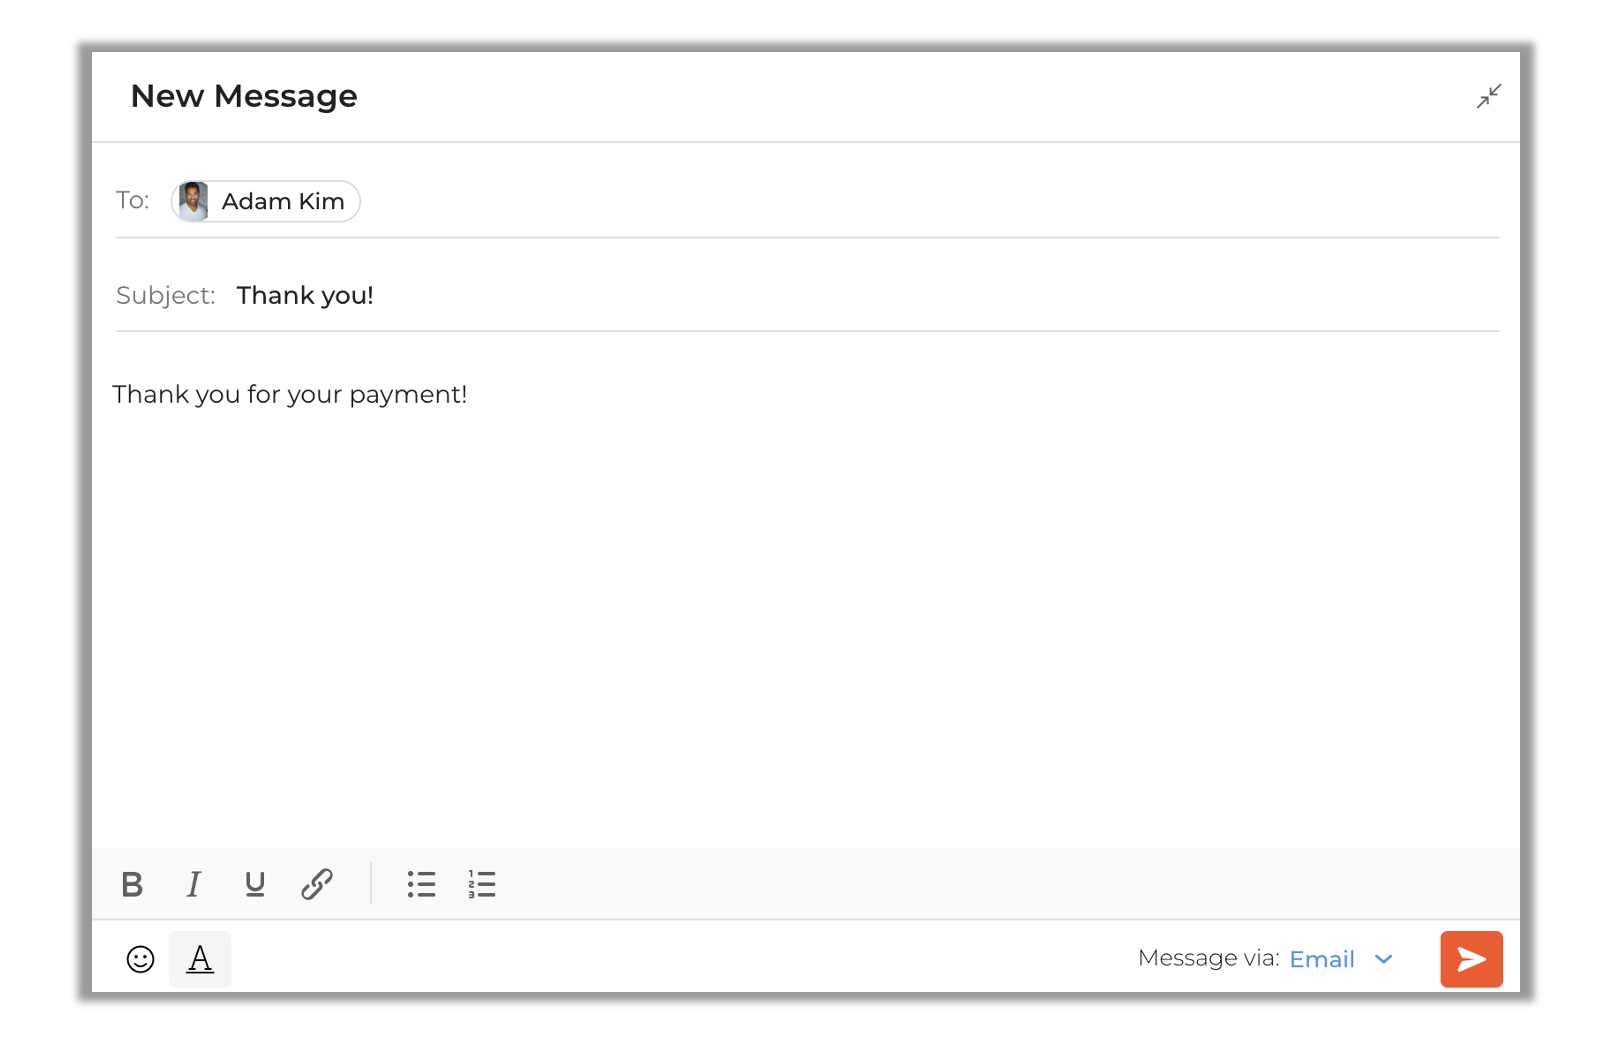Select the Adam Kim recipient chip
This screenshot has height=1064, width=1618.
click(265, 201)
